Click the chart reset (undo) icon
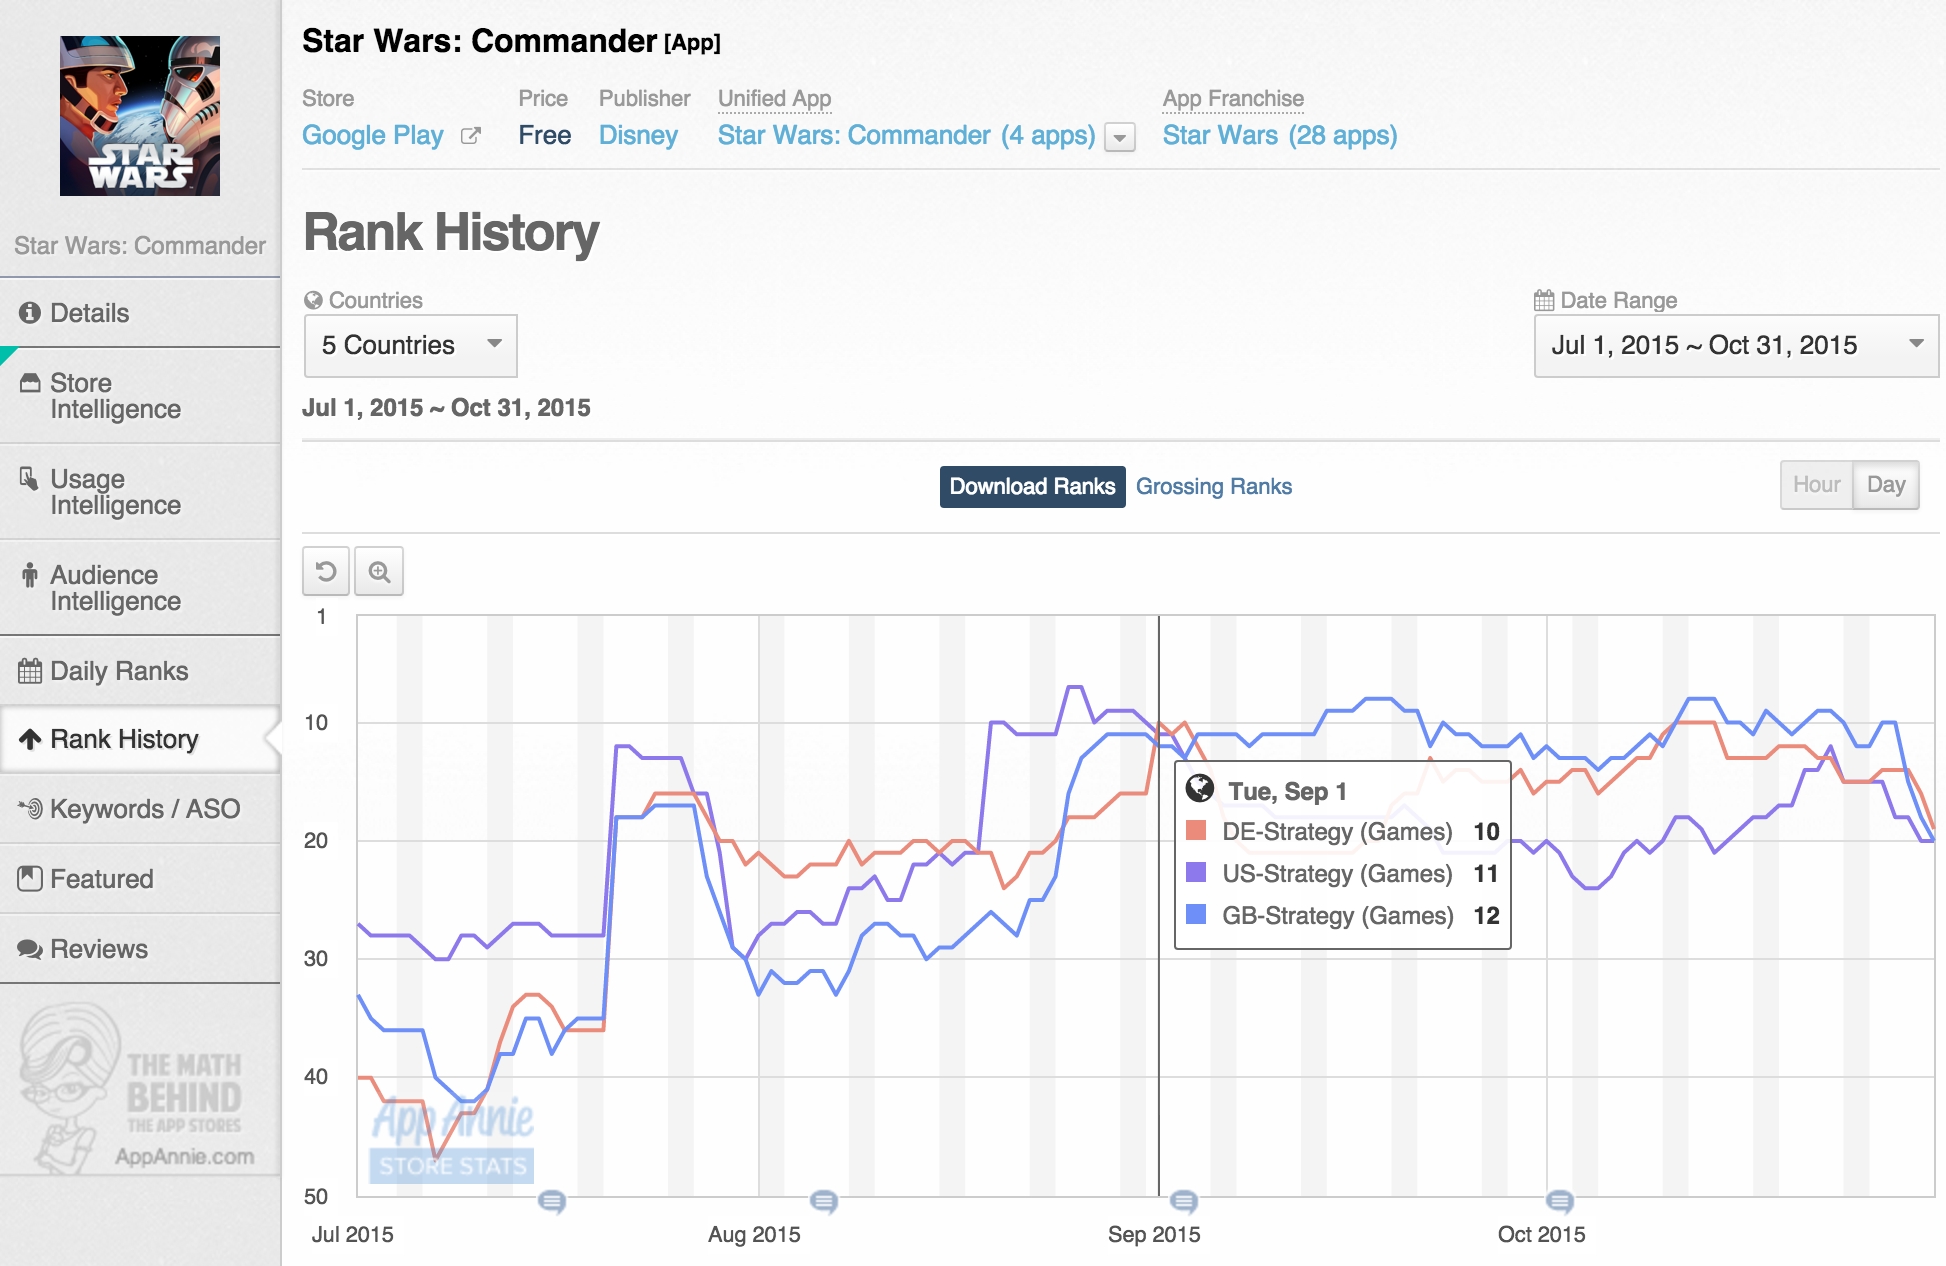1946x1266 pixels. 326,572
